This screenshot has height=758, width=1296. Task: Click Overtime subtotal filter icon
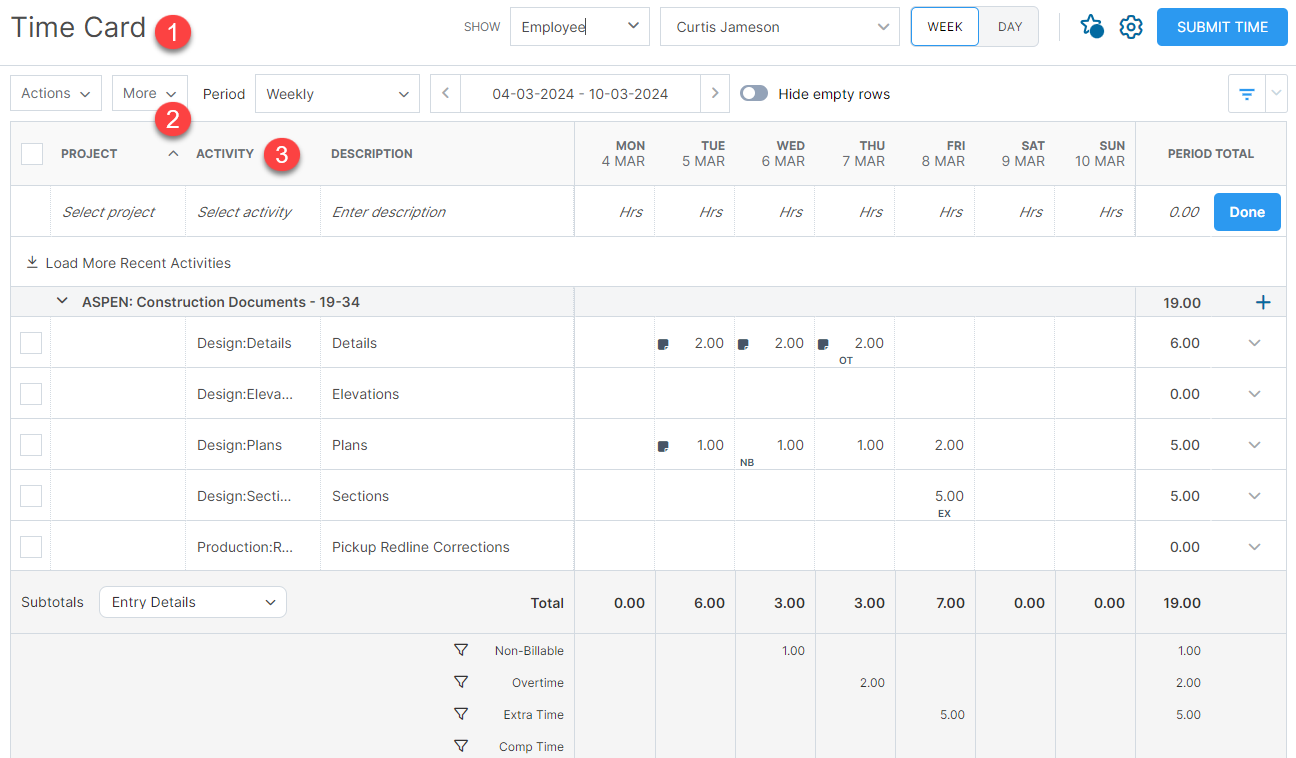(461, 683)
